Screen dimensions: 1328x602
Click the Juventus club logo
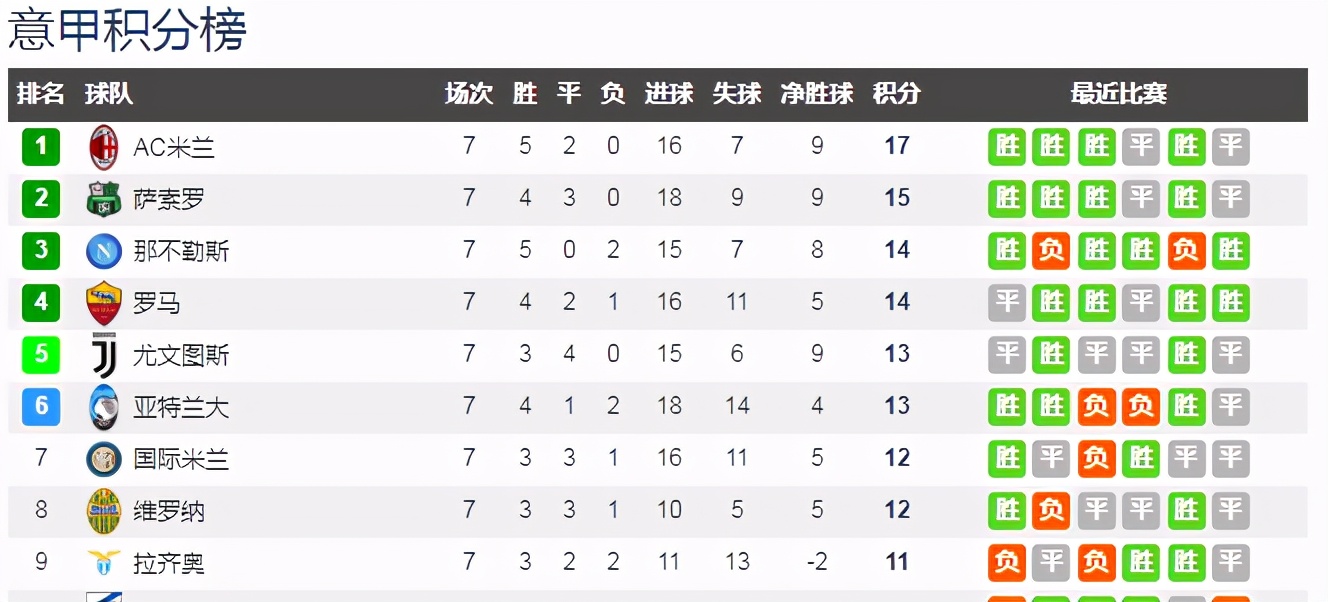click(104, 355)
